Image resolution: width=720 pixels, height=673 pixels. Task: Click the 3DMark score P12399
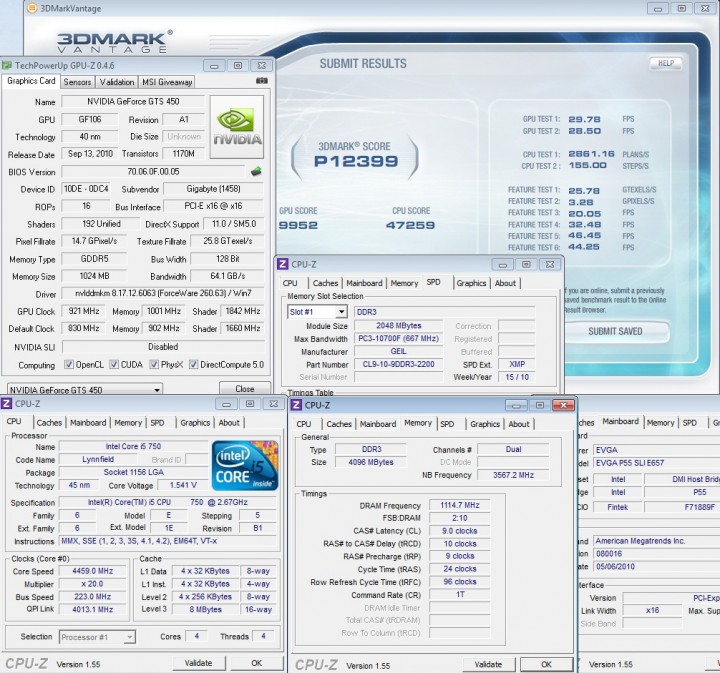[x=356, y=161]
